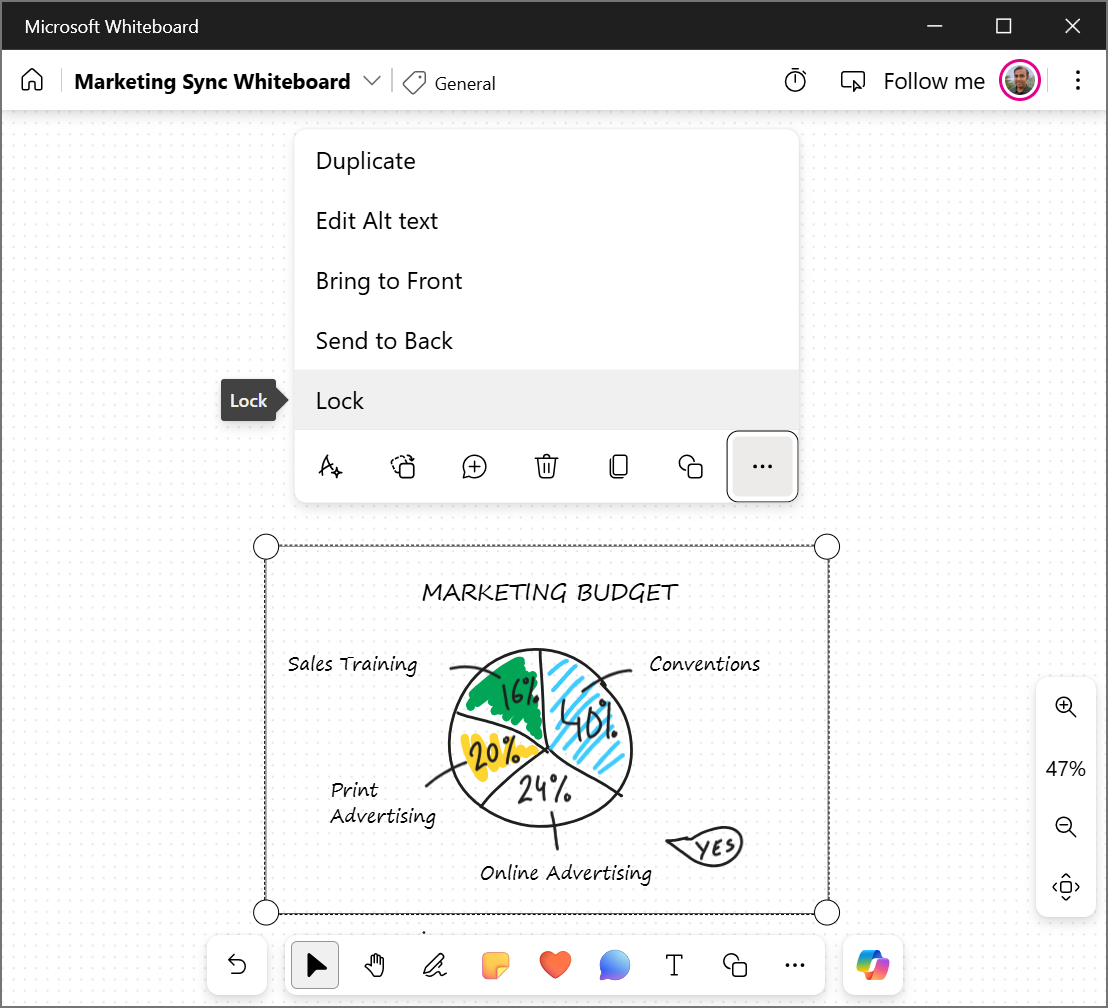Start Follow me presenting
This screenshot has width=1108, height=1008.
[933, 80]
